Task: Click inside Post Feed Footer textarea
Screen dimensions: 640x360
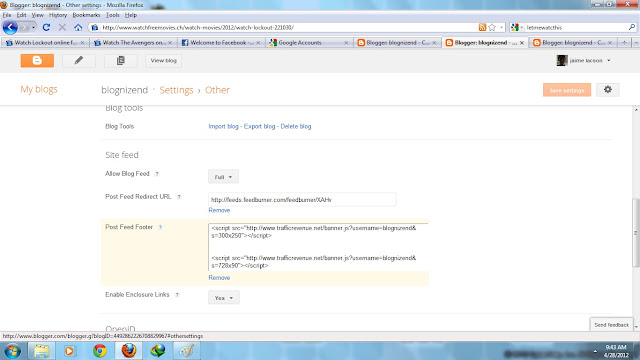Action: pos(318,247)
